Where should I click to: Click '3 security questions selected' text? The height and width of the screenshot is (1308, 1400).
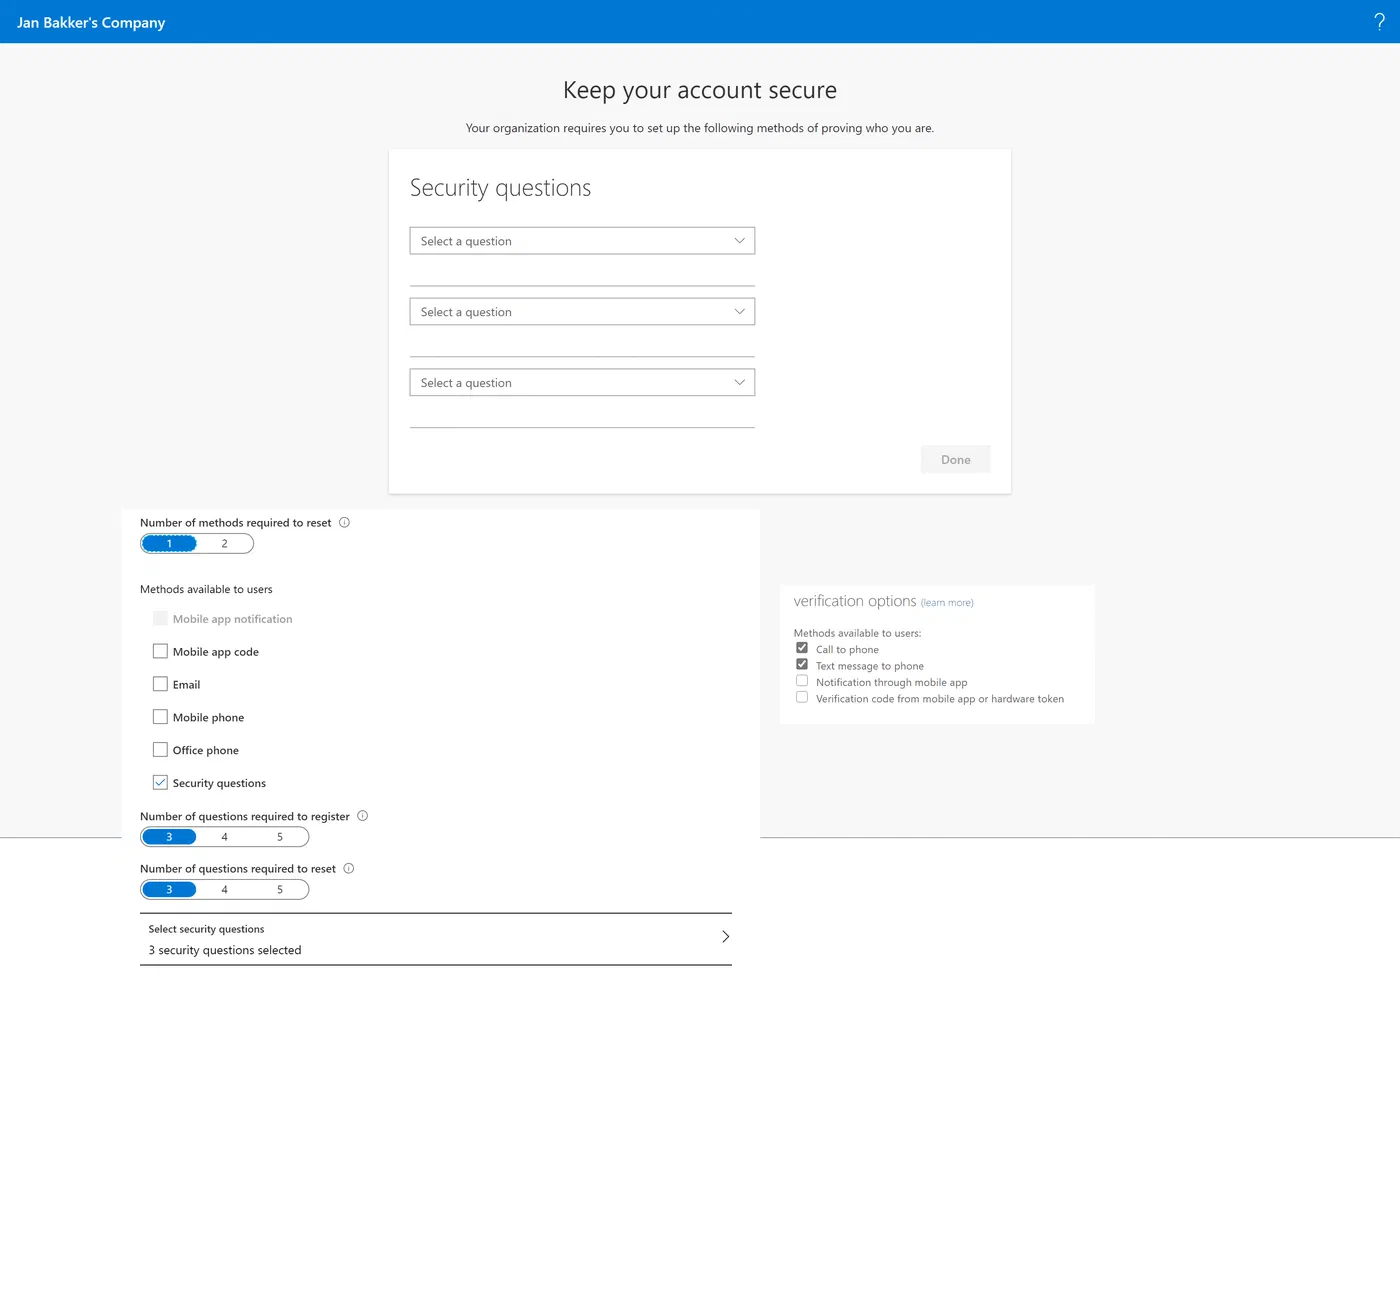[225, 950]
